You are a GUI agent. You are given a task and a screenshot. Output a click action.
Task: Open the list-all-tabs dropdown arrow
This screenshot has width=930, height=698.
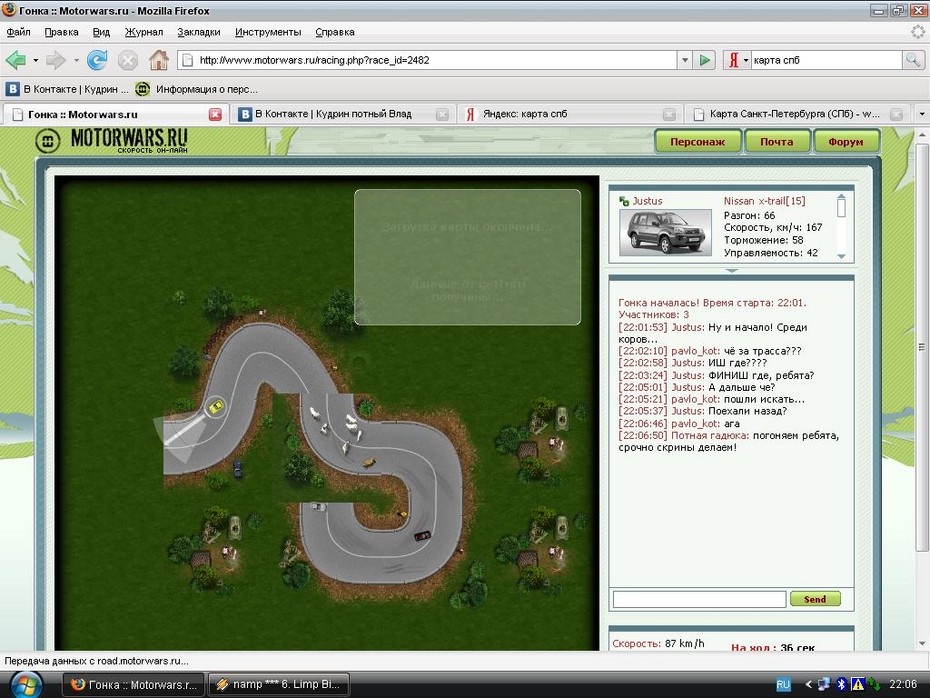921,114
